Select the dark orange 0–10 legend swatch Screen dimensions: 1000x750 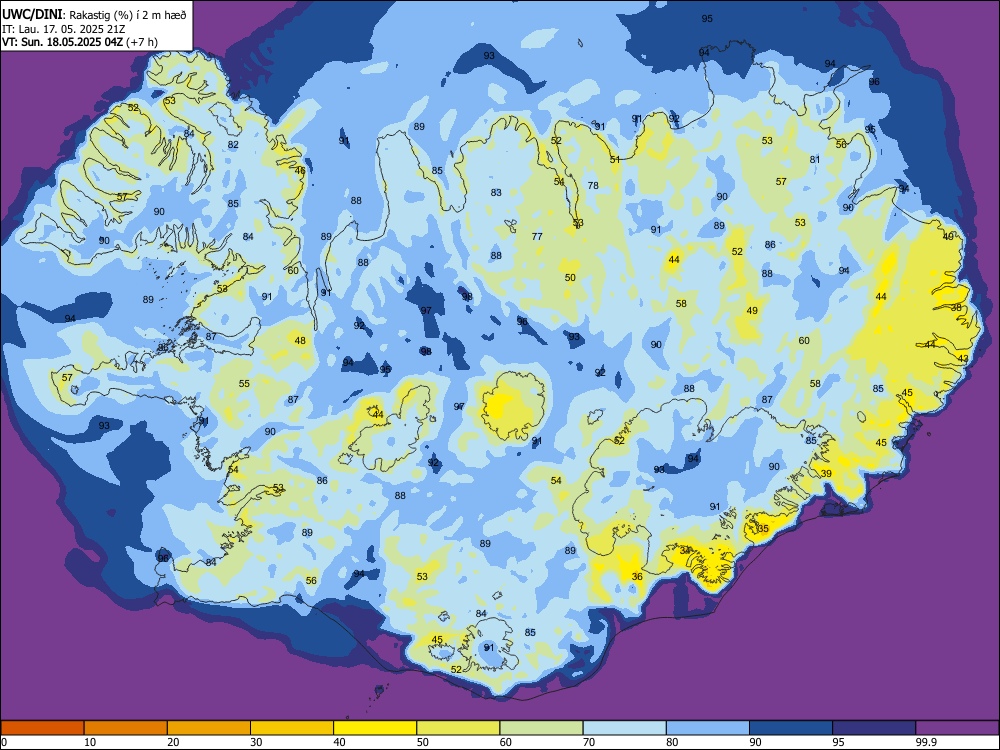click(x=42, y=728)
